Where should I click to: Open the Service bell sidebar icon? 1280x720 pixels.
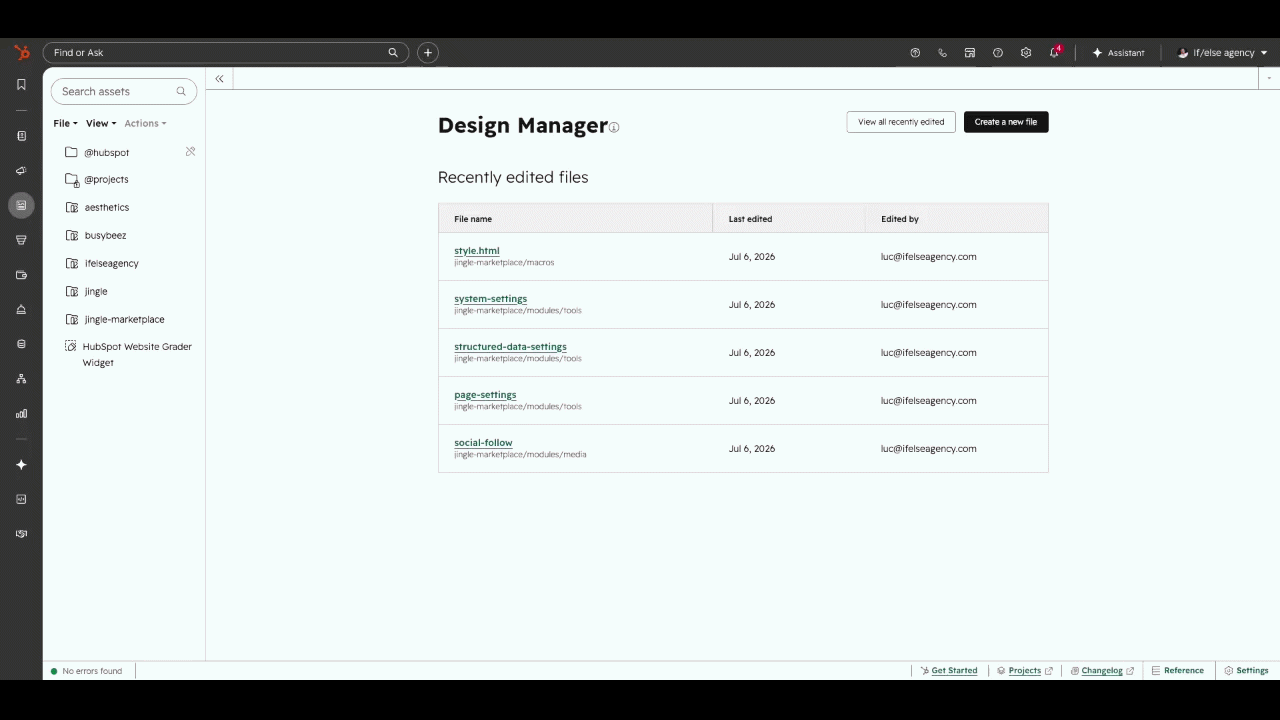(21, 309)
